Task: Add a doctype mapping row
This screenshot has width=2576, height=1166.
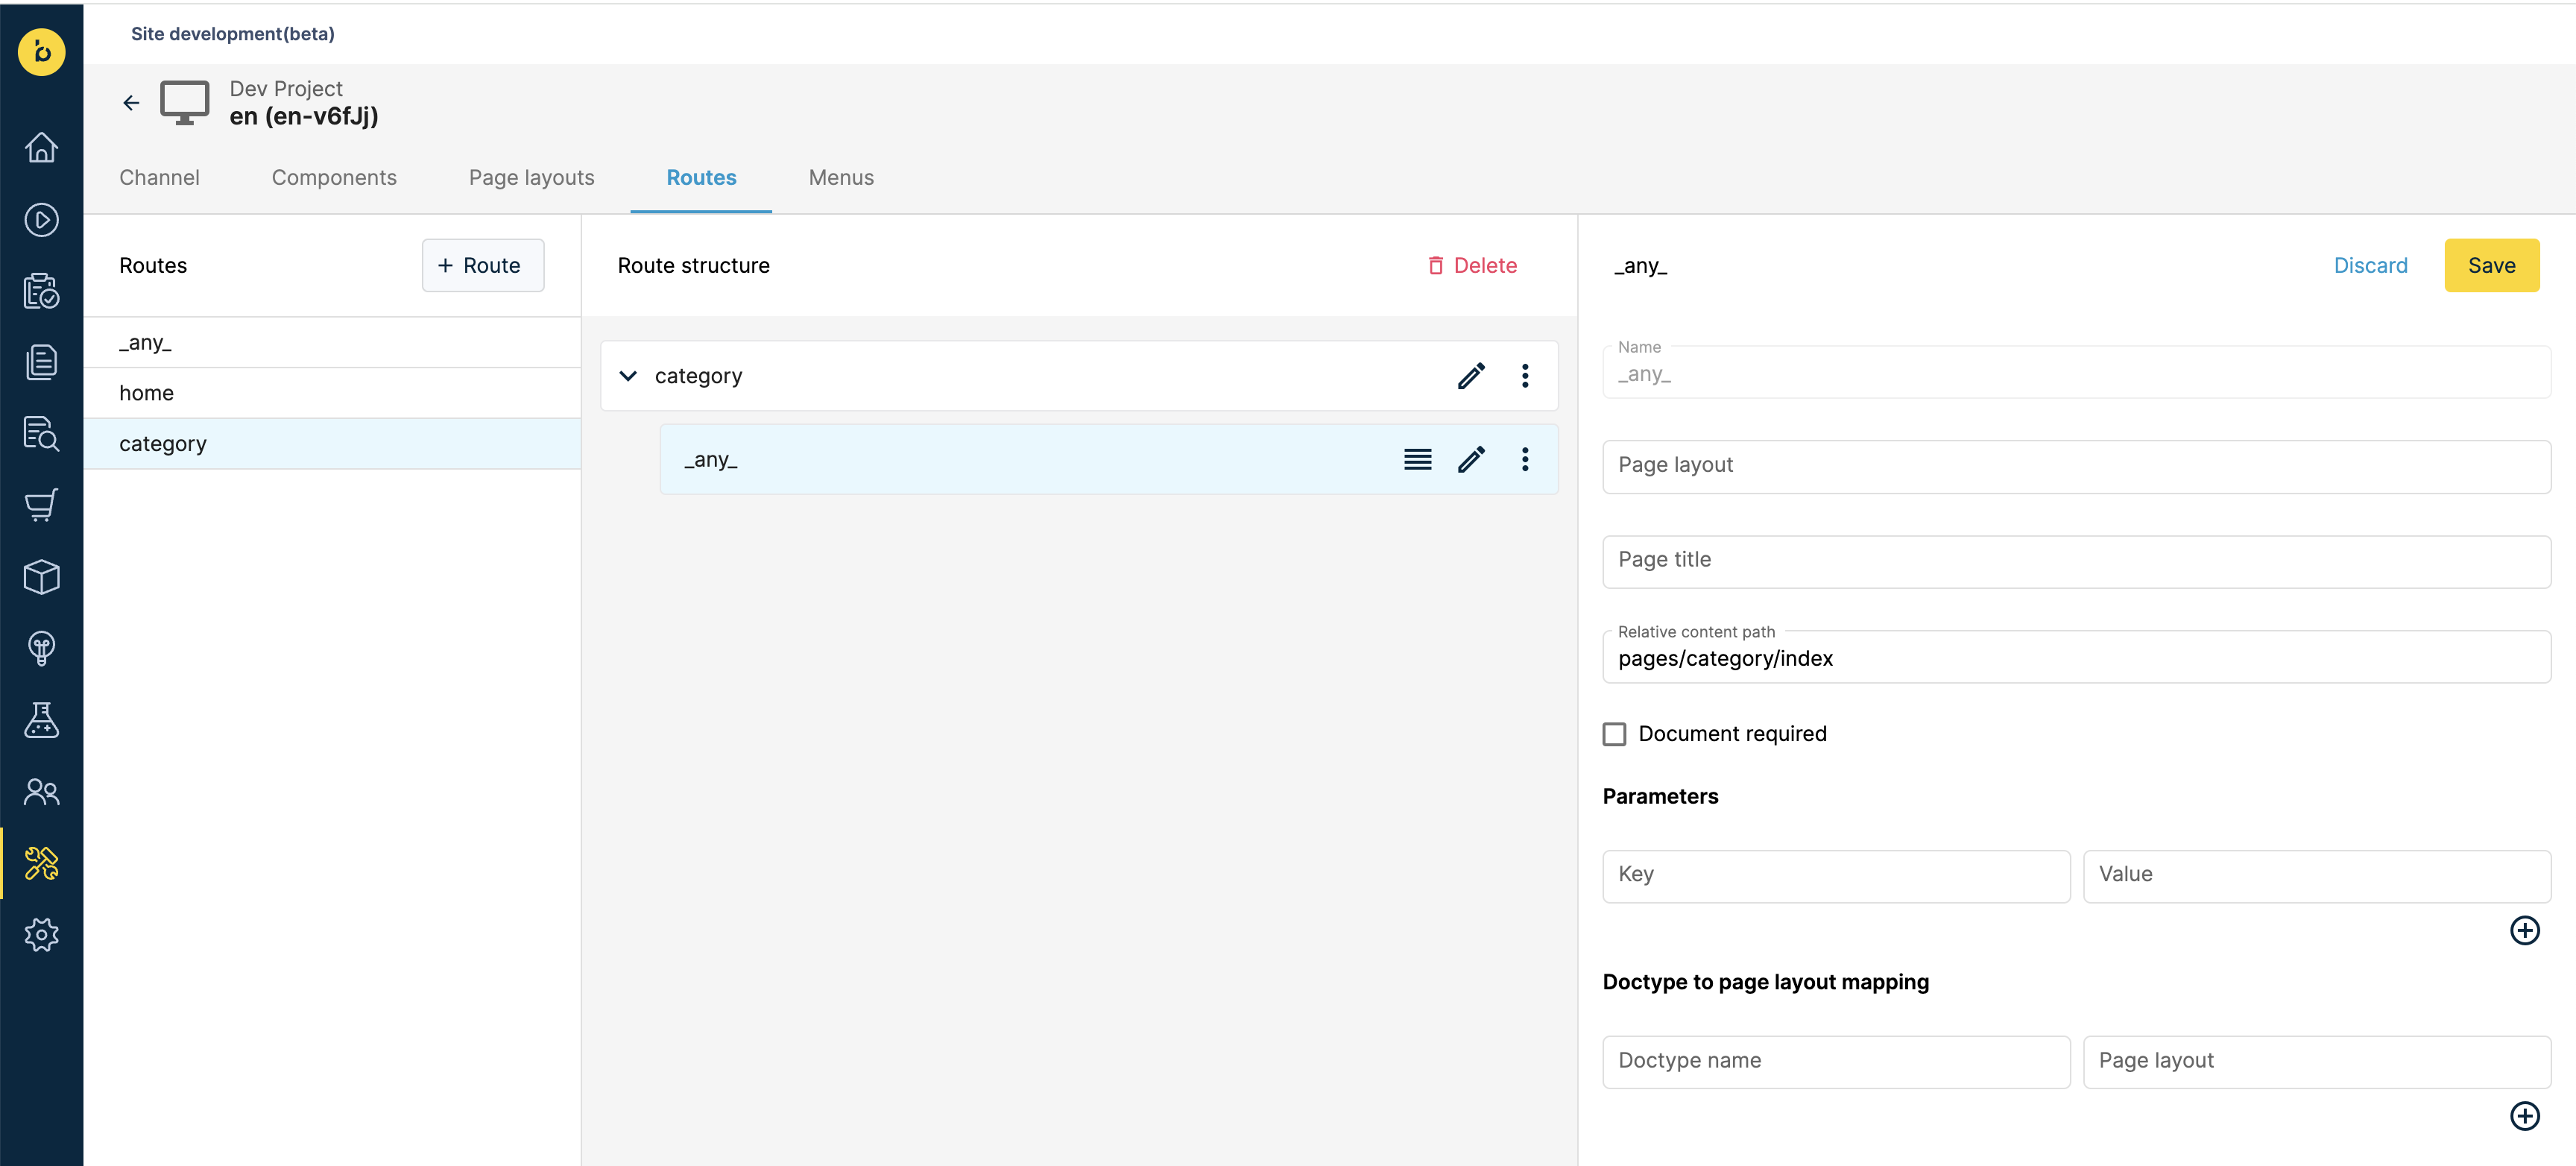Action: pos(2525,1116)
